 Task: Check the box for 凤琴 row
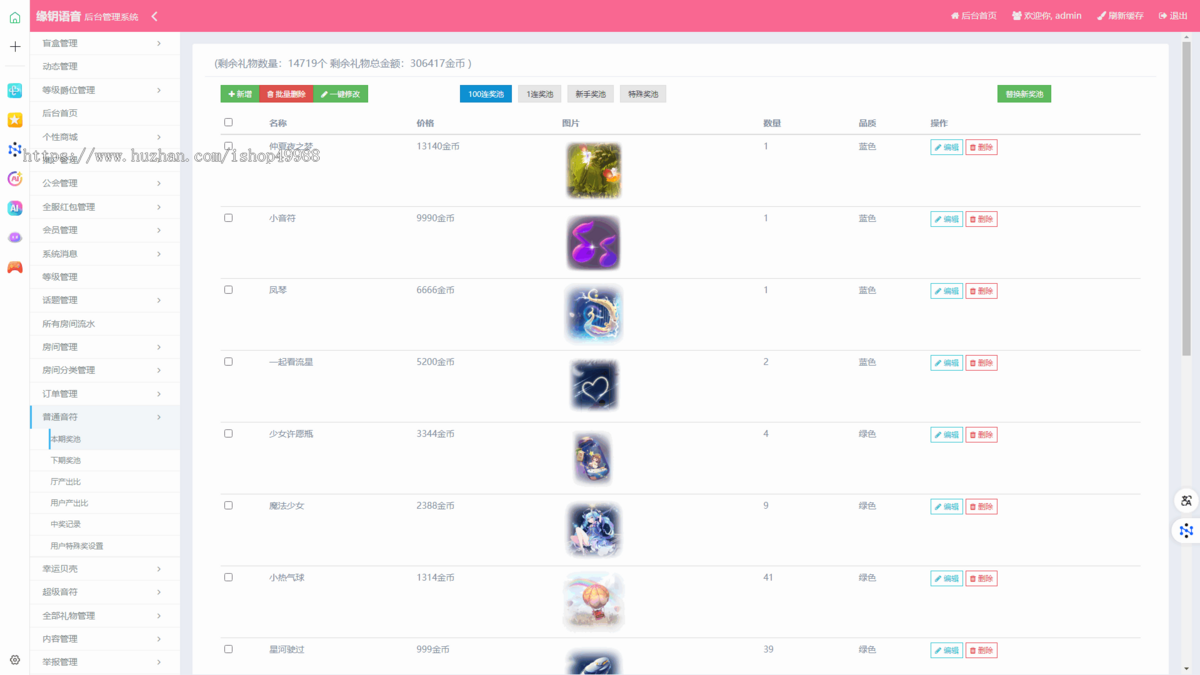(228, 290)
